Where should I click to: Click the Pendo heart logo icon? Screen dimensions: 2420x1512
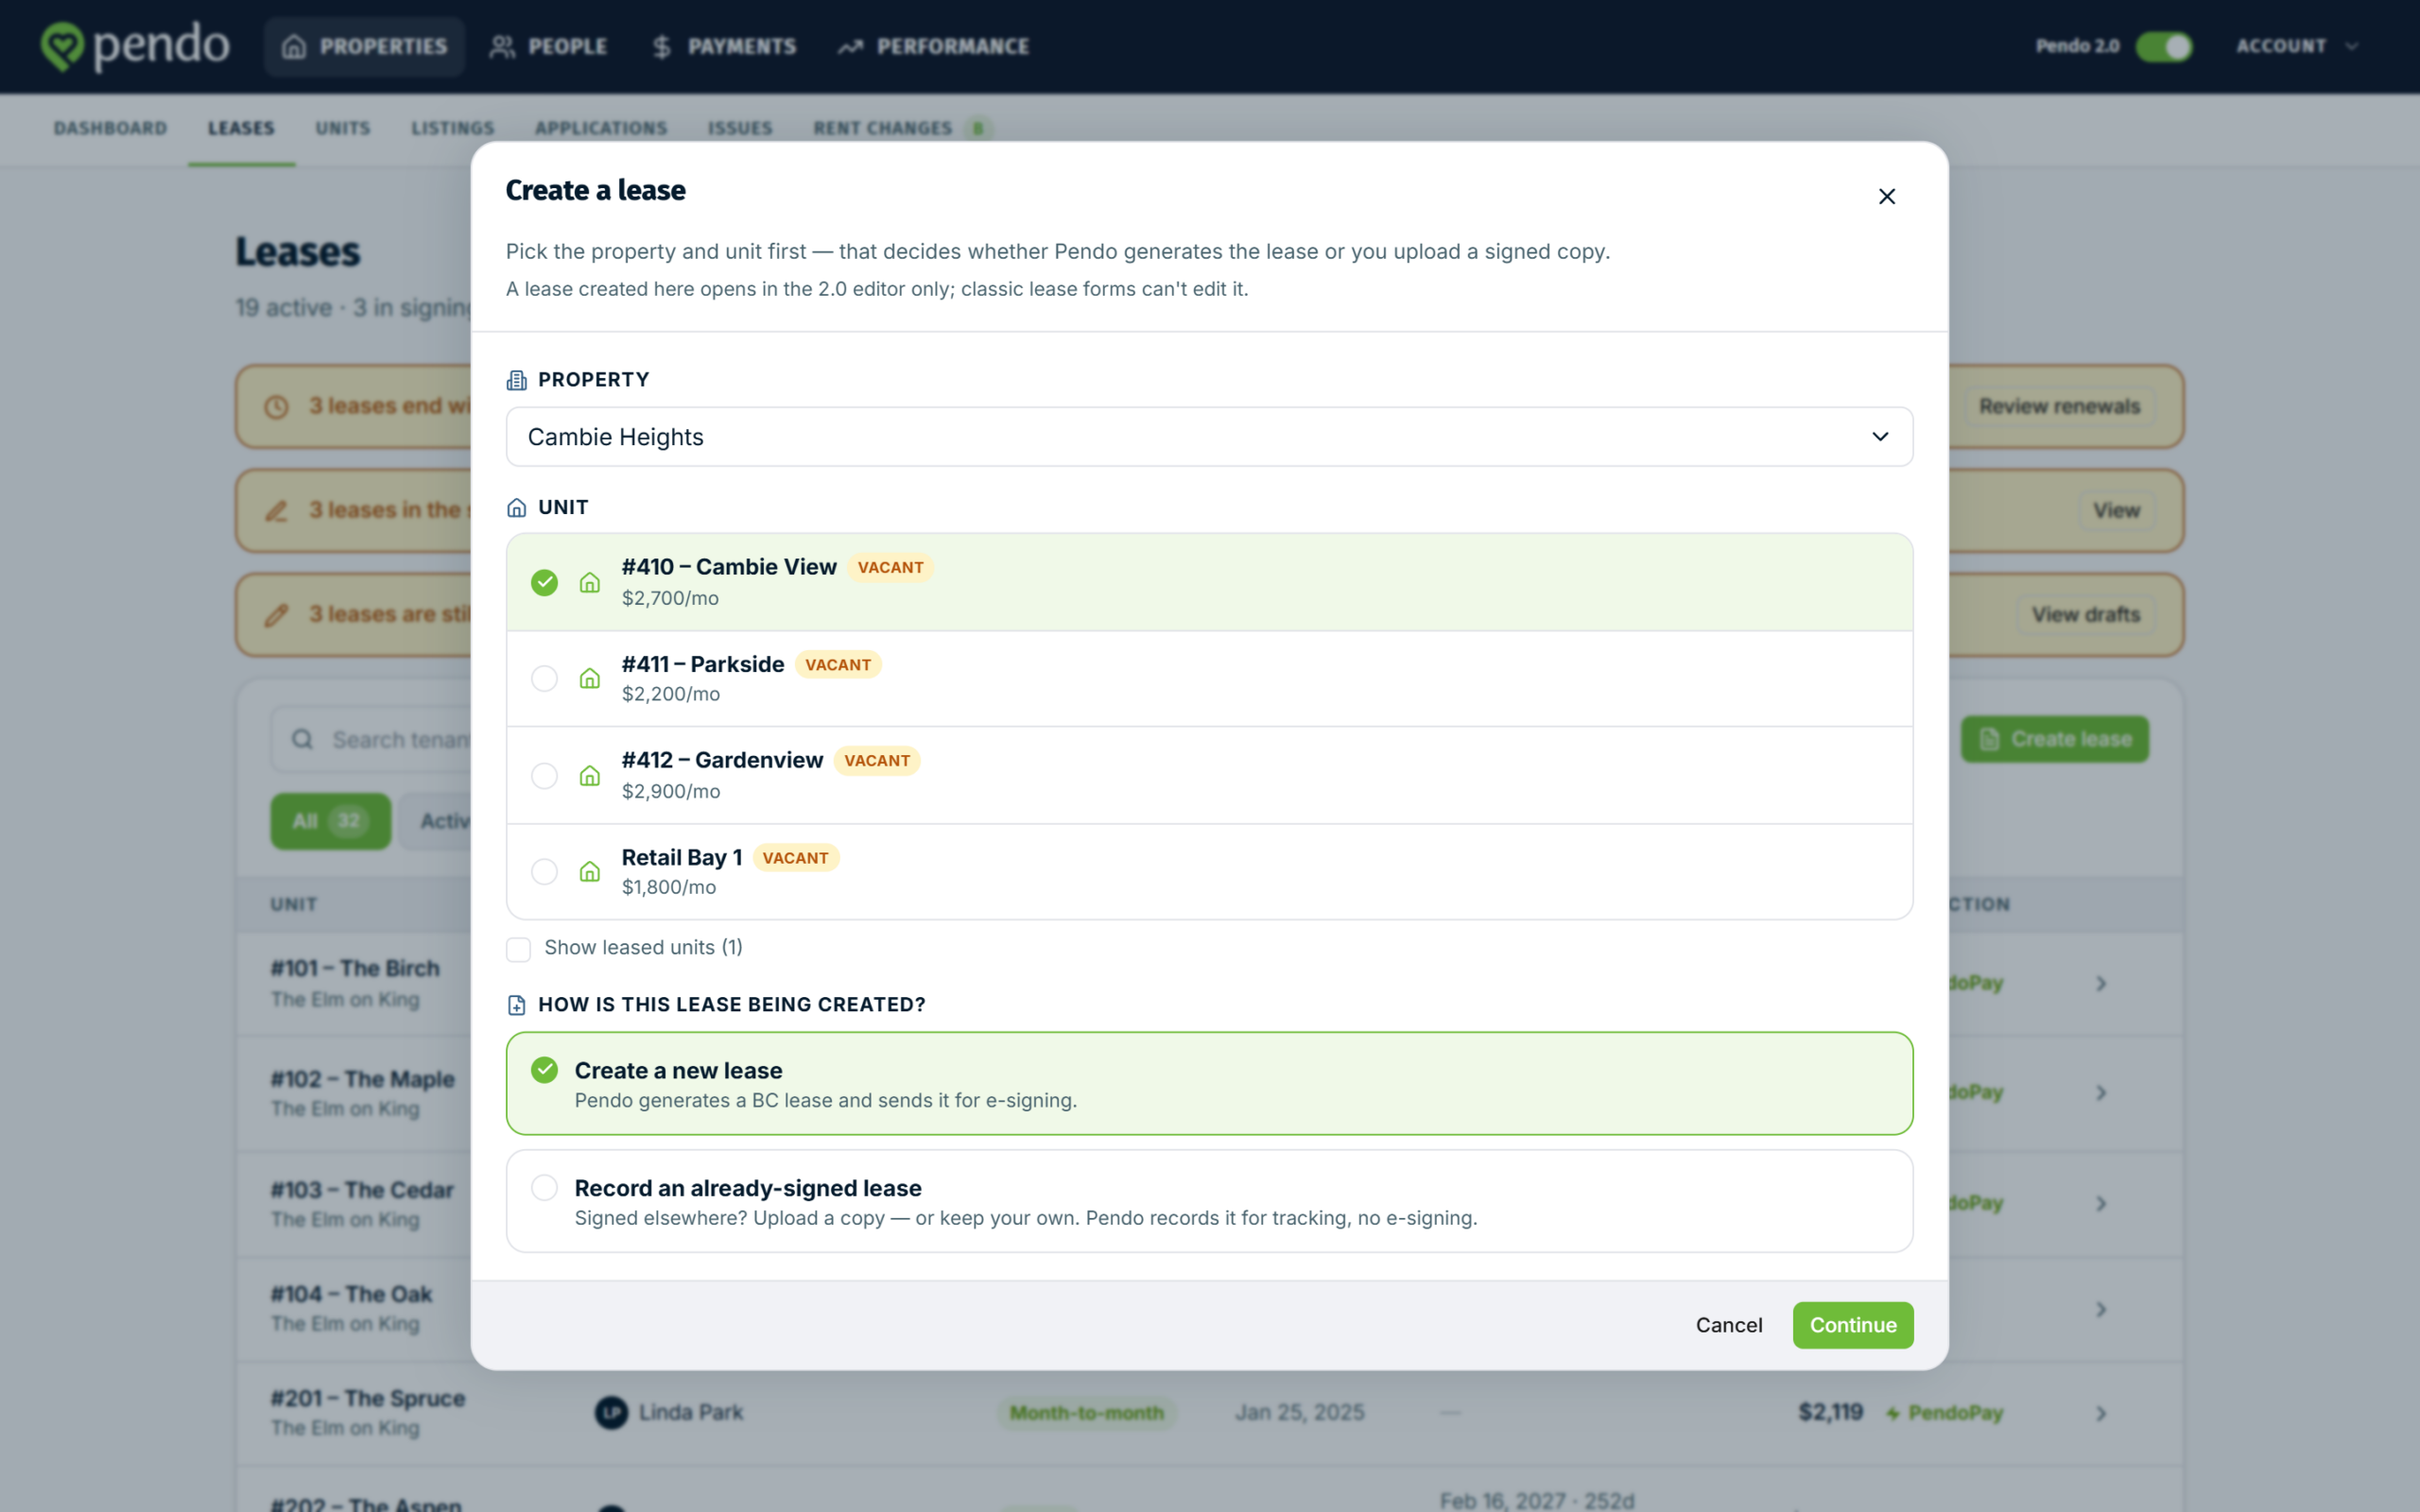click(62, 47)
